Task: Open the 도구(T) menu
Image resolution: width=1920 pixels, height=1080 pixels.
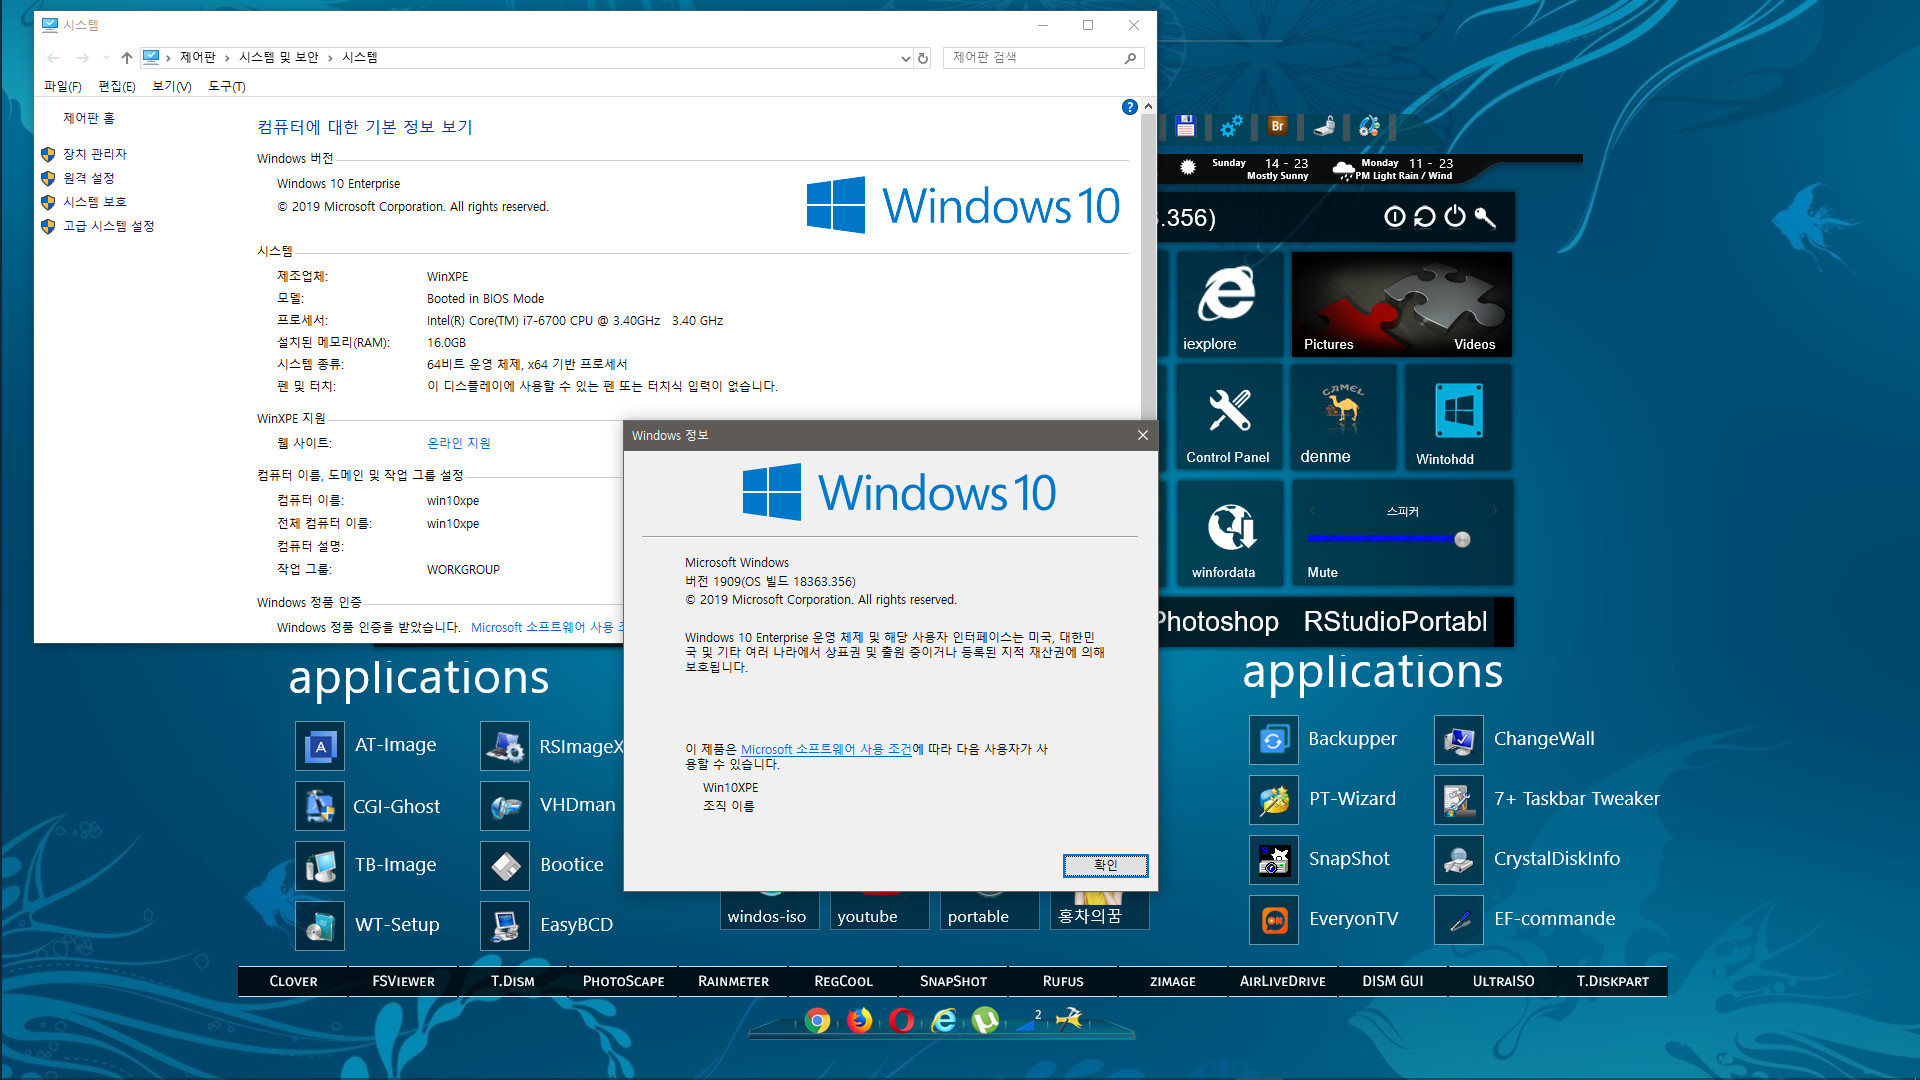Action: tap(227, 87)
